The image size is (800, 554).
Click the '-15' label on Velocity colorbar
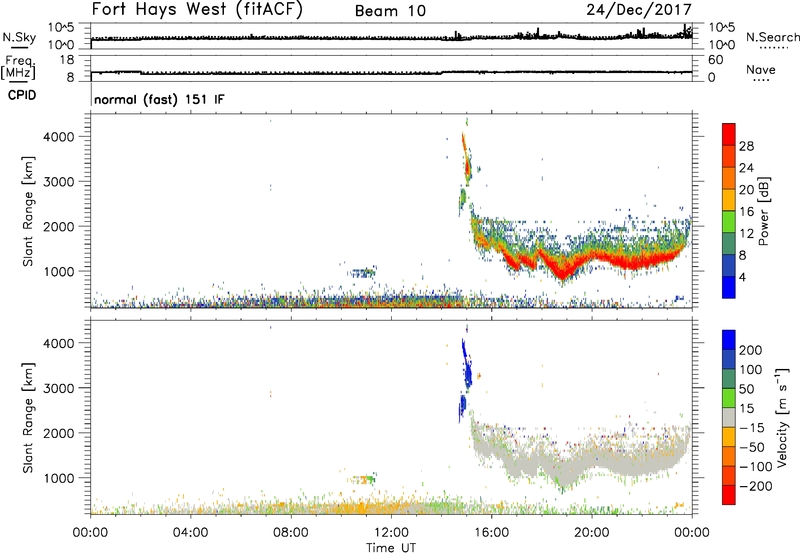pos(752,427)
